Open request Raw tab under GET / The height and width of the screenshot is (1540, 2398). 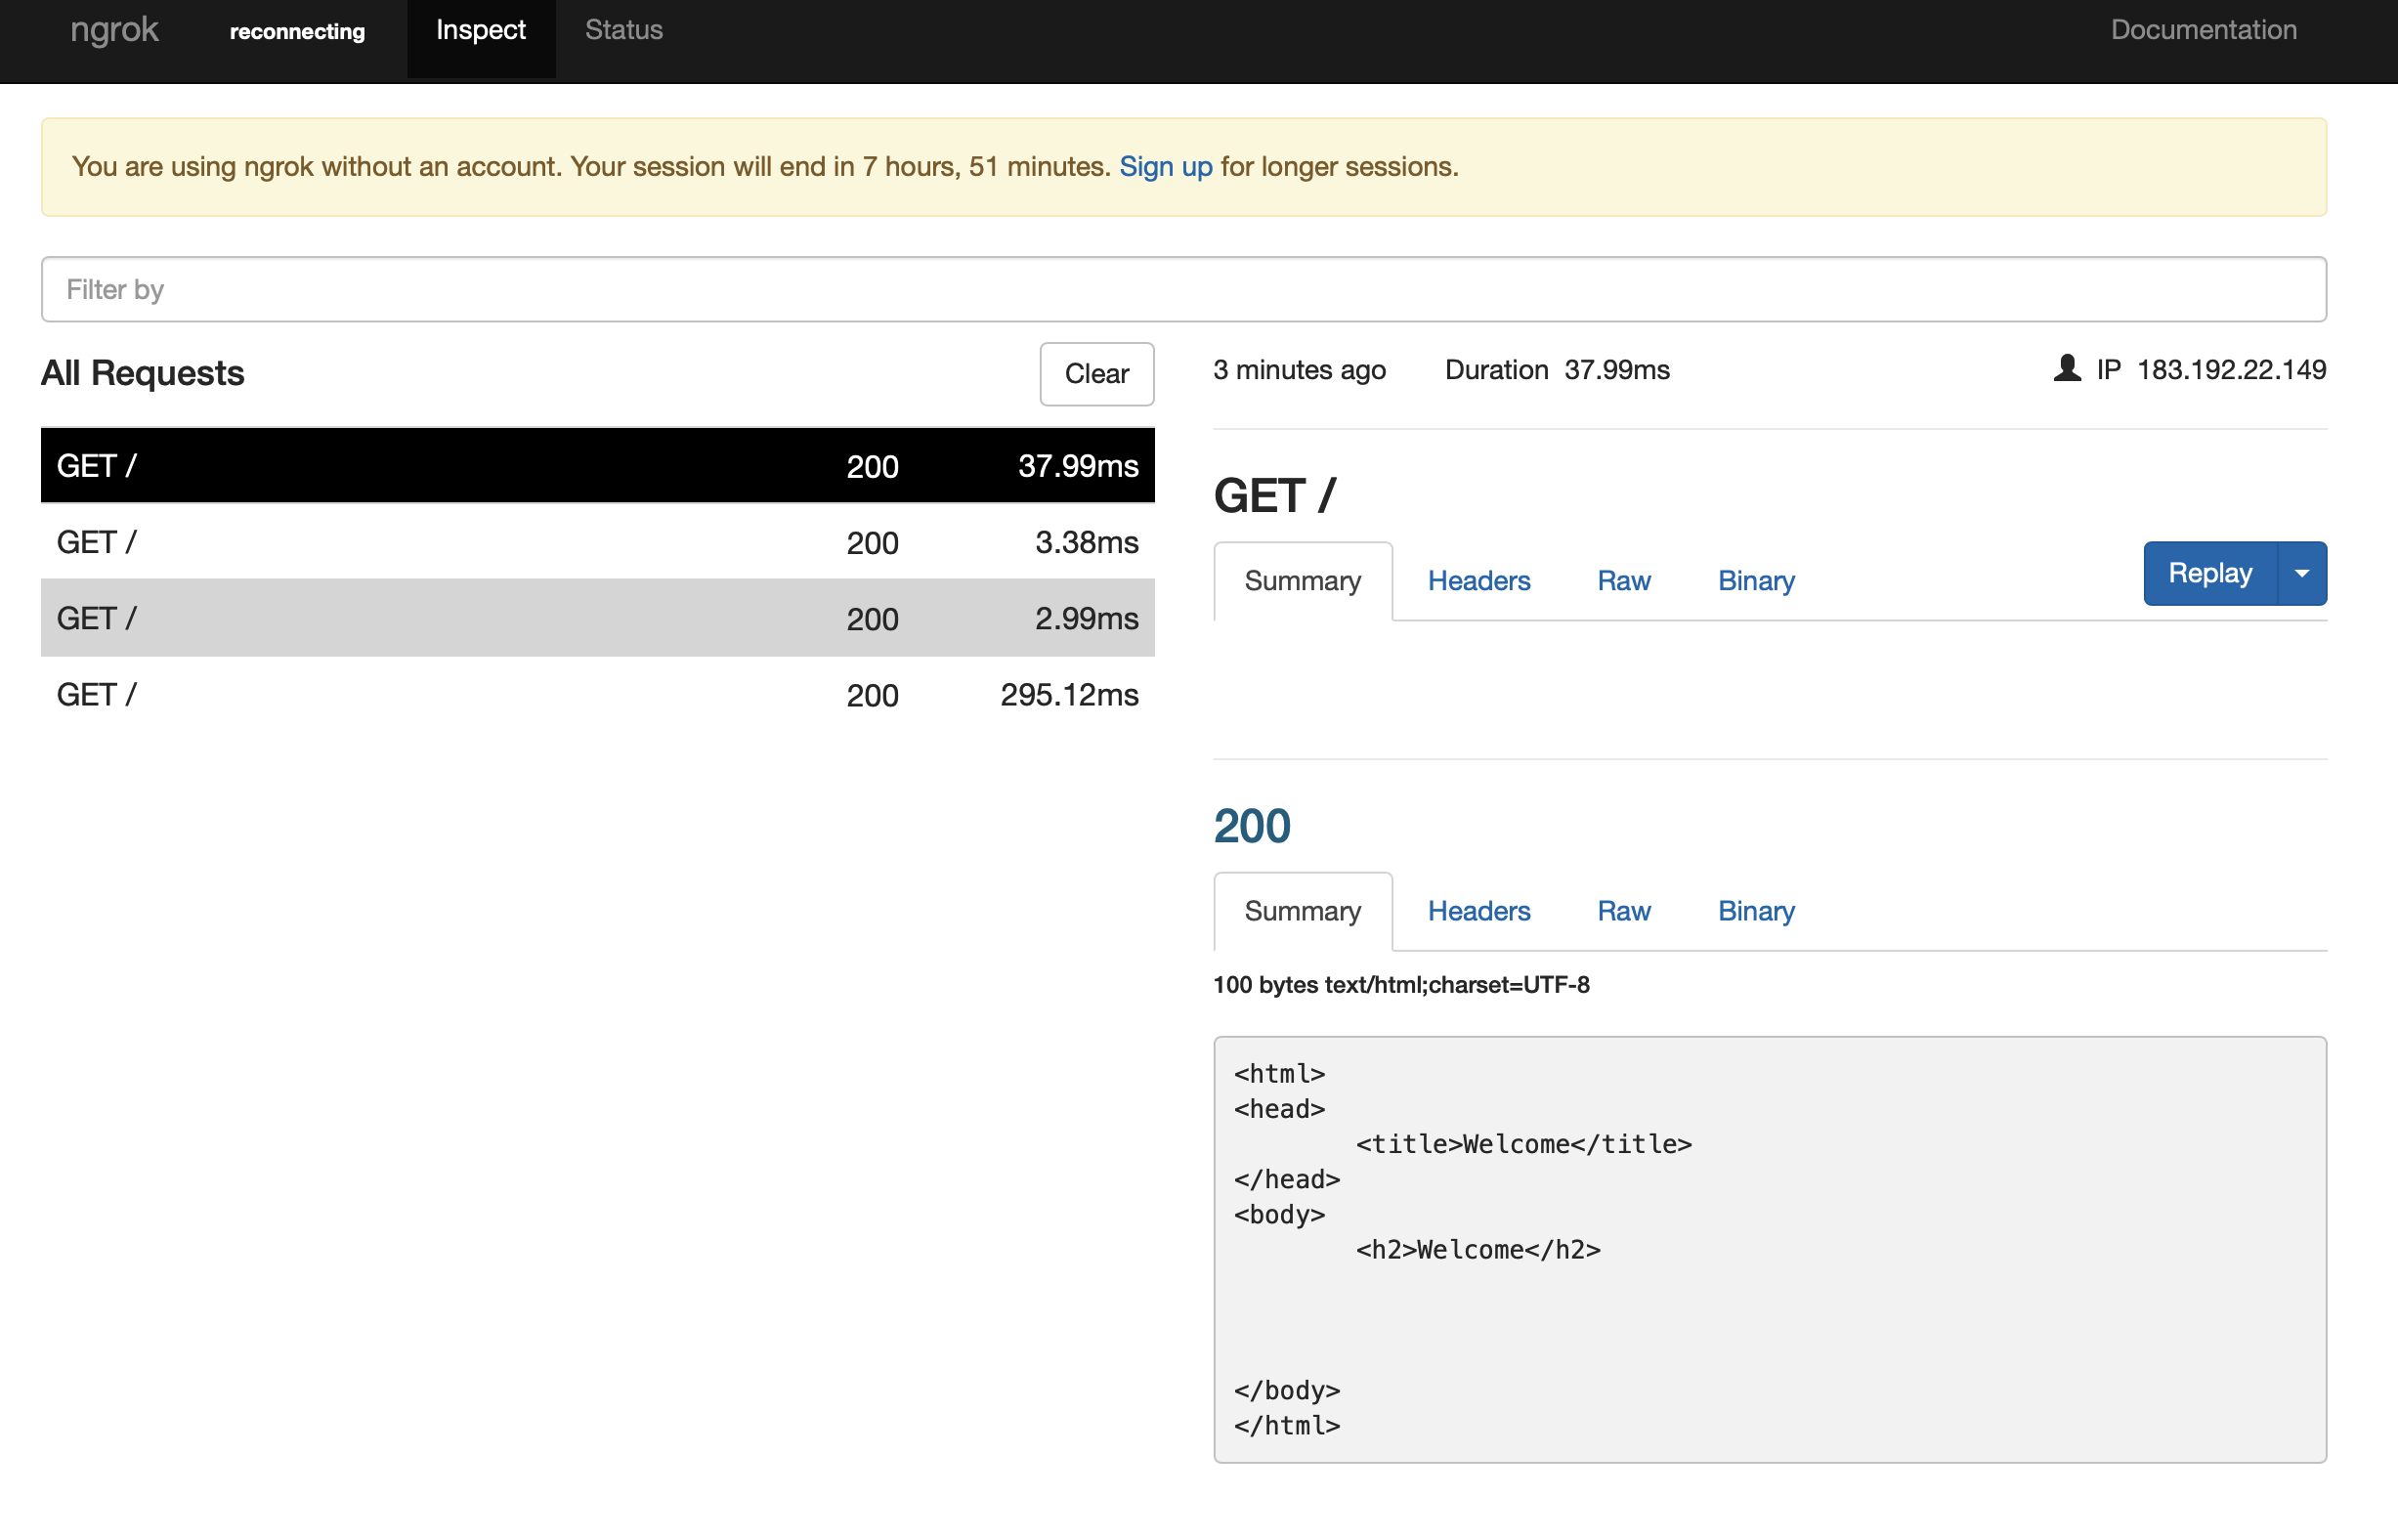point(1623,581)
